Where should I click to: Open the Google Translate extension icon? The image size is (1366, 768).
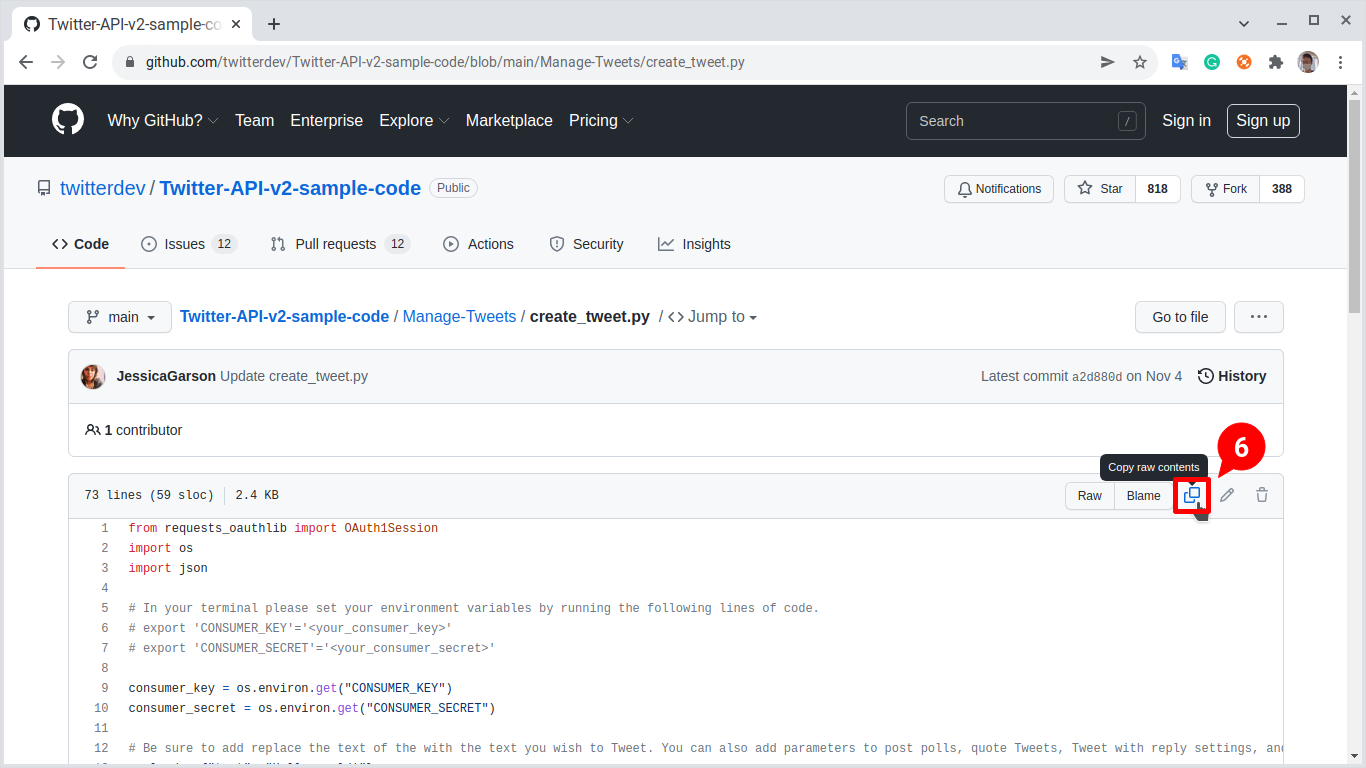pos(1179,62)
